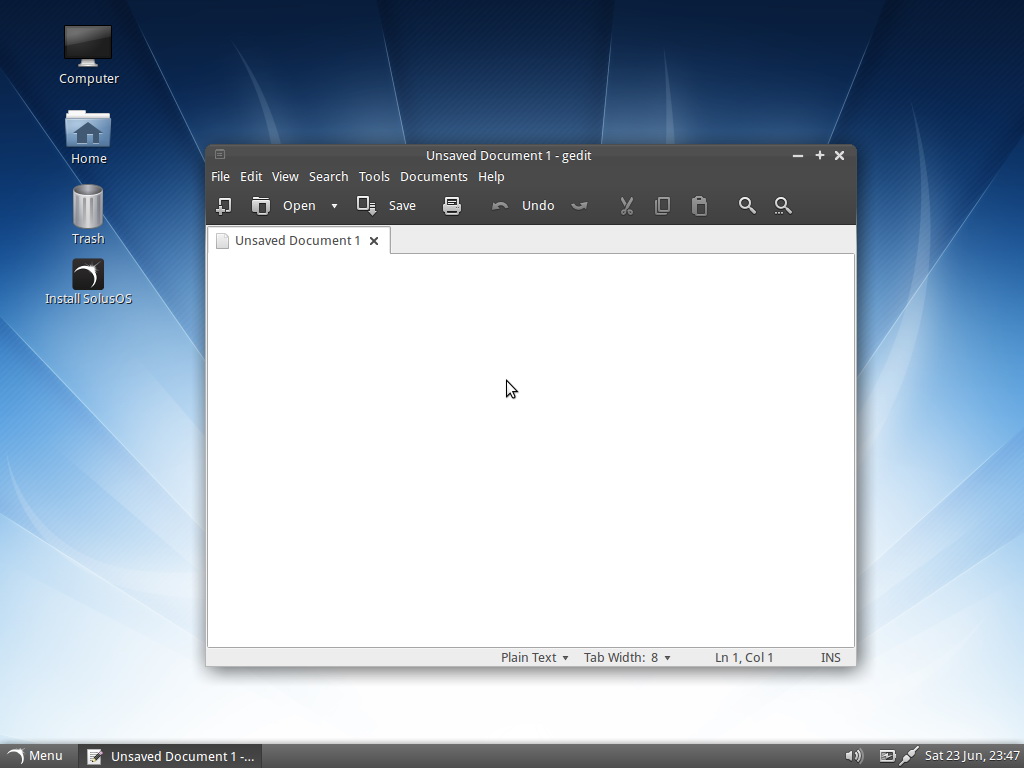Close the gedit window
Screen dimensions: 1024x768
(x=840, y=155)
